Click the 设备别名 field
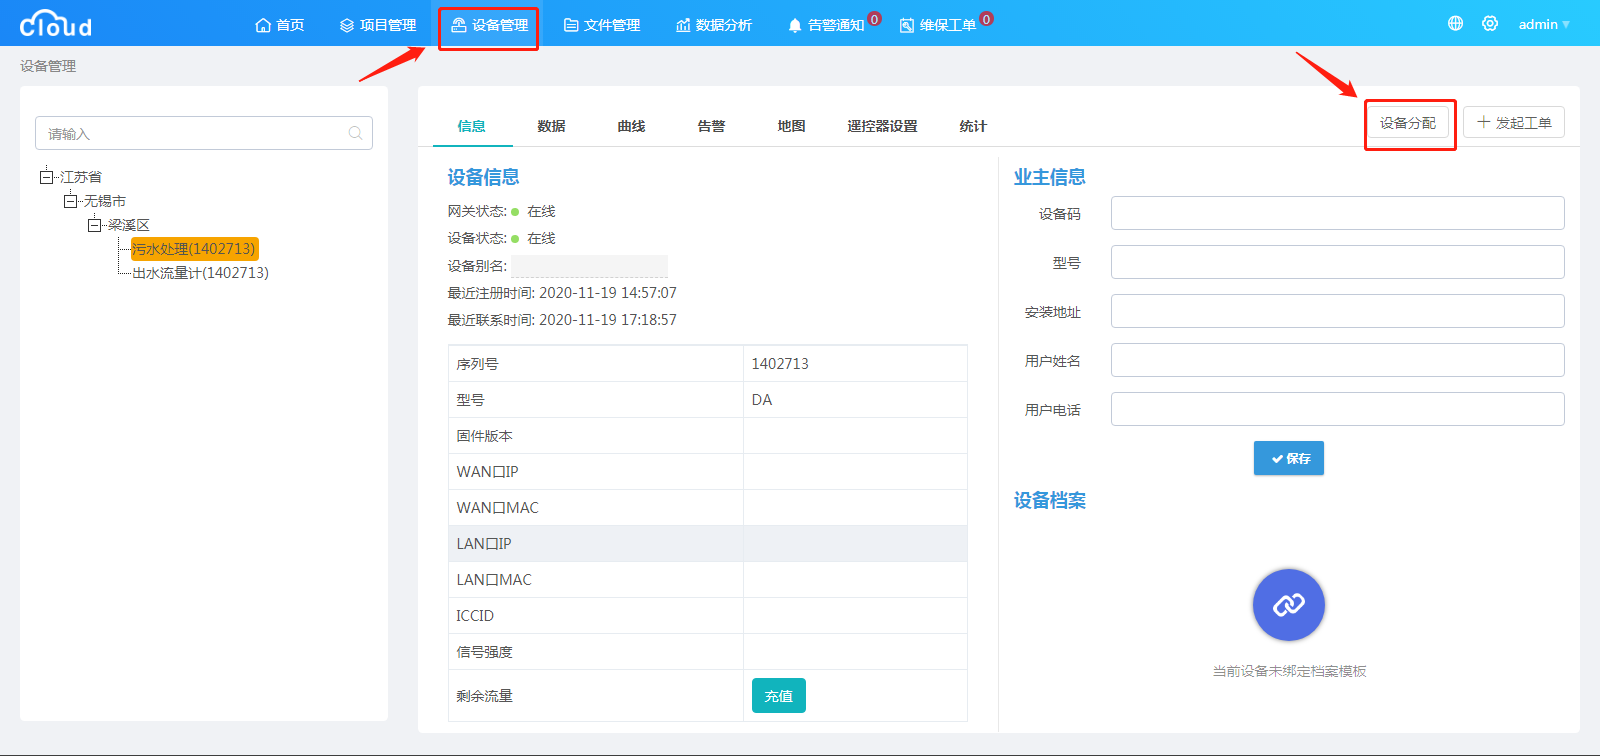The width and height of the screenshot is (1600, 756). pos(589,266)
